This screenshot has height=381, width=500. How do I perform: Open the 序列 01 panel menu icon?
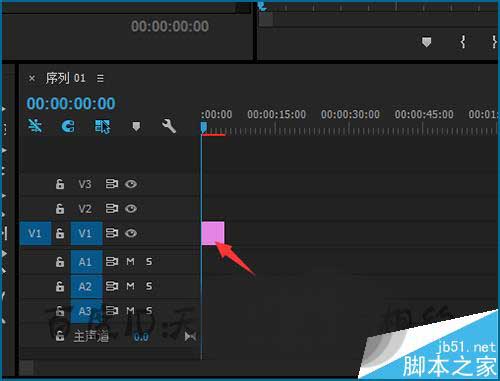[100, 79]
